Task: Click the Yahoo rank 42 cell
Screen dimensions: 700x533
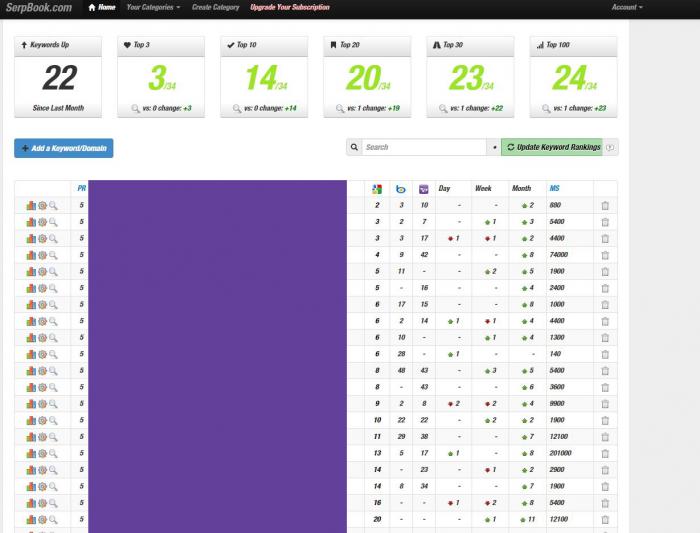Action: pyautogui.click(x=424, y=255)
